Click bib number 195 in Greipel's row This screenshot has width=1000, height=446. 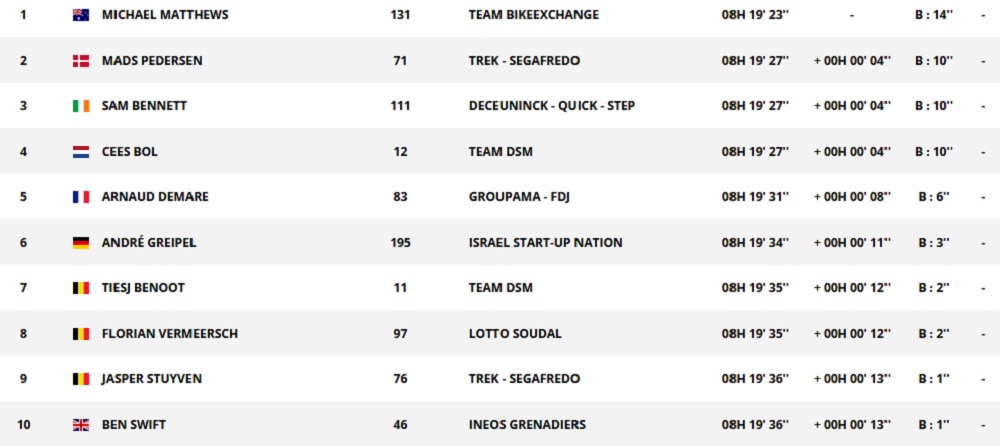click(400, 243)
